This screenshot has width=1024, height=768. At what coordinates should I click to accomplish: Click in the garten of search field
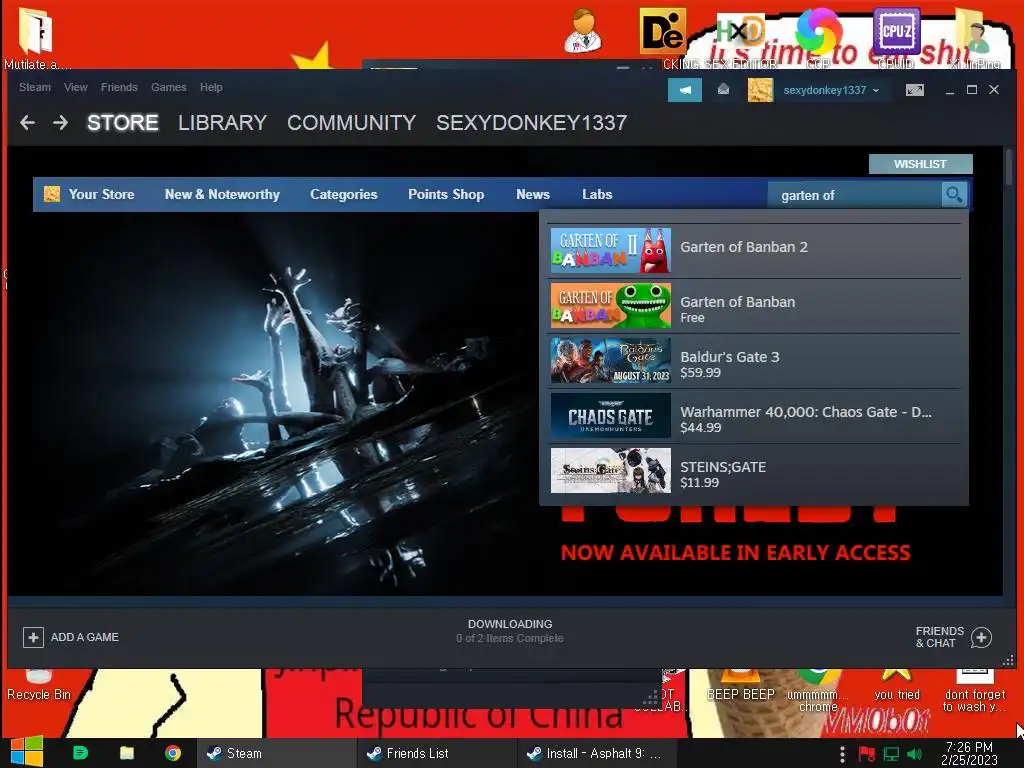(855, 195)
